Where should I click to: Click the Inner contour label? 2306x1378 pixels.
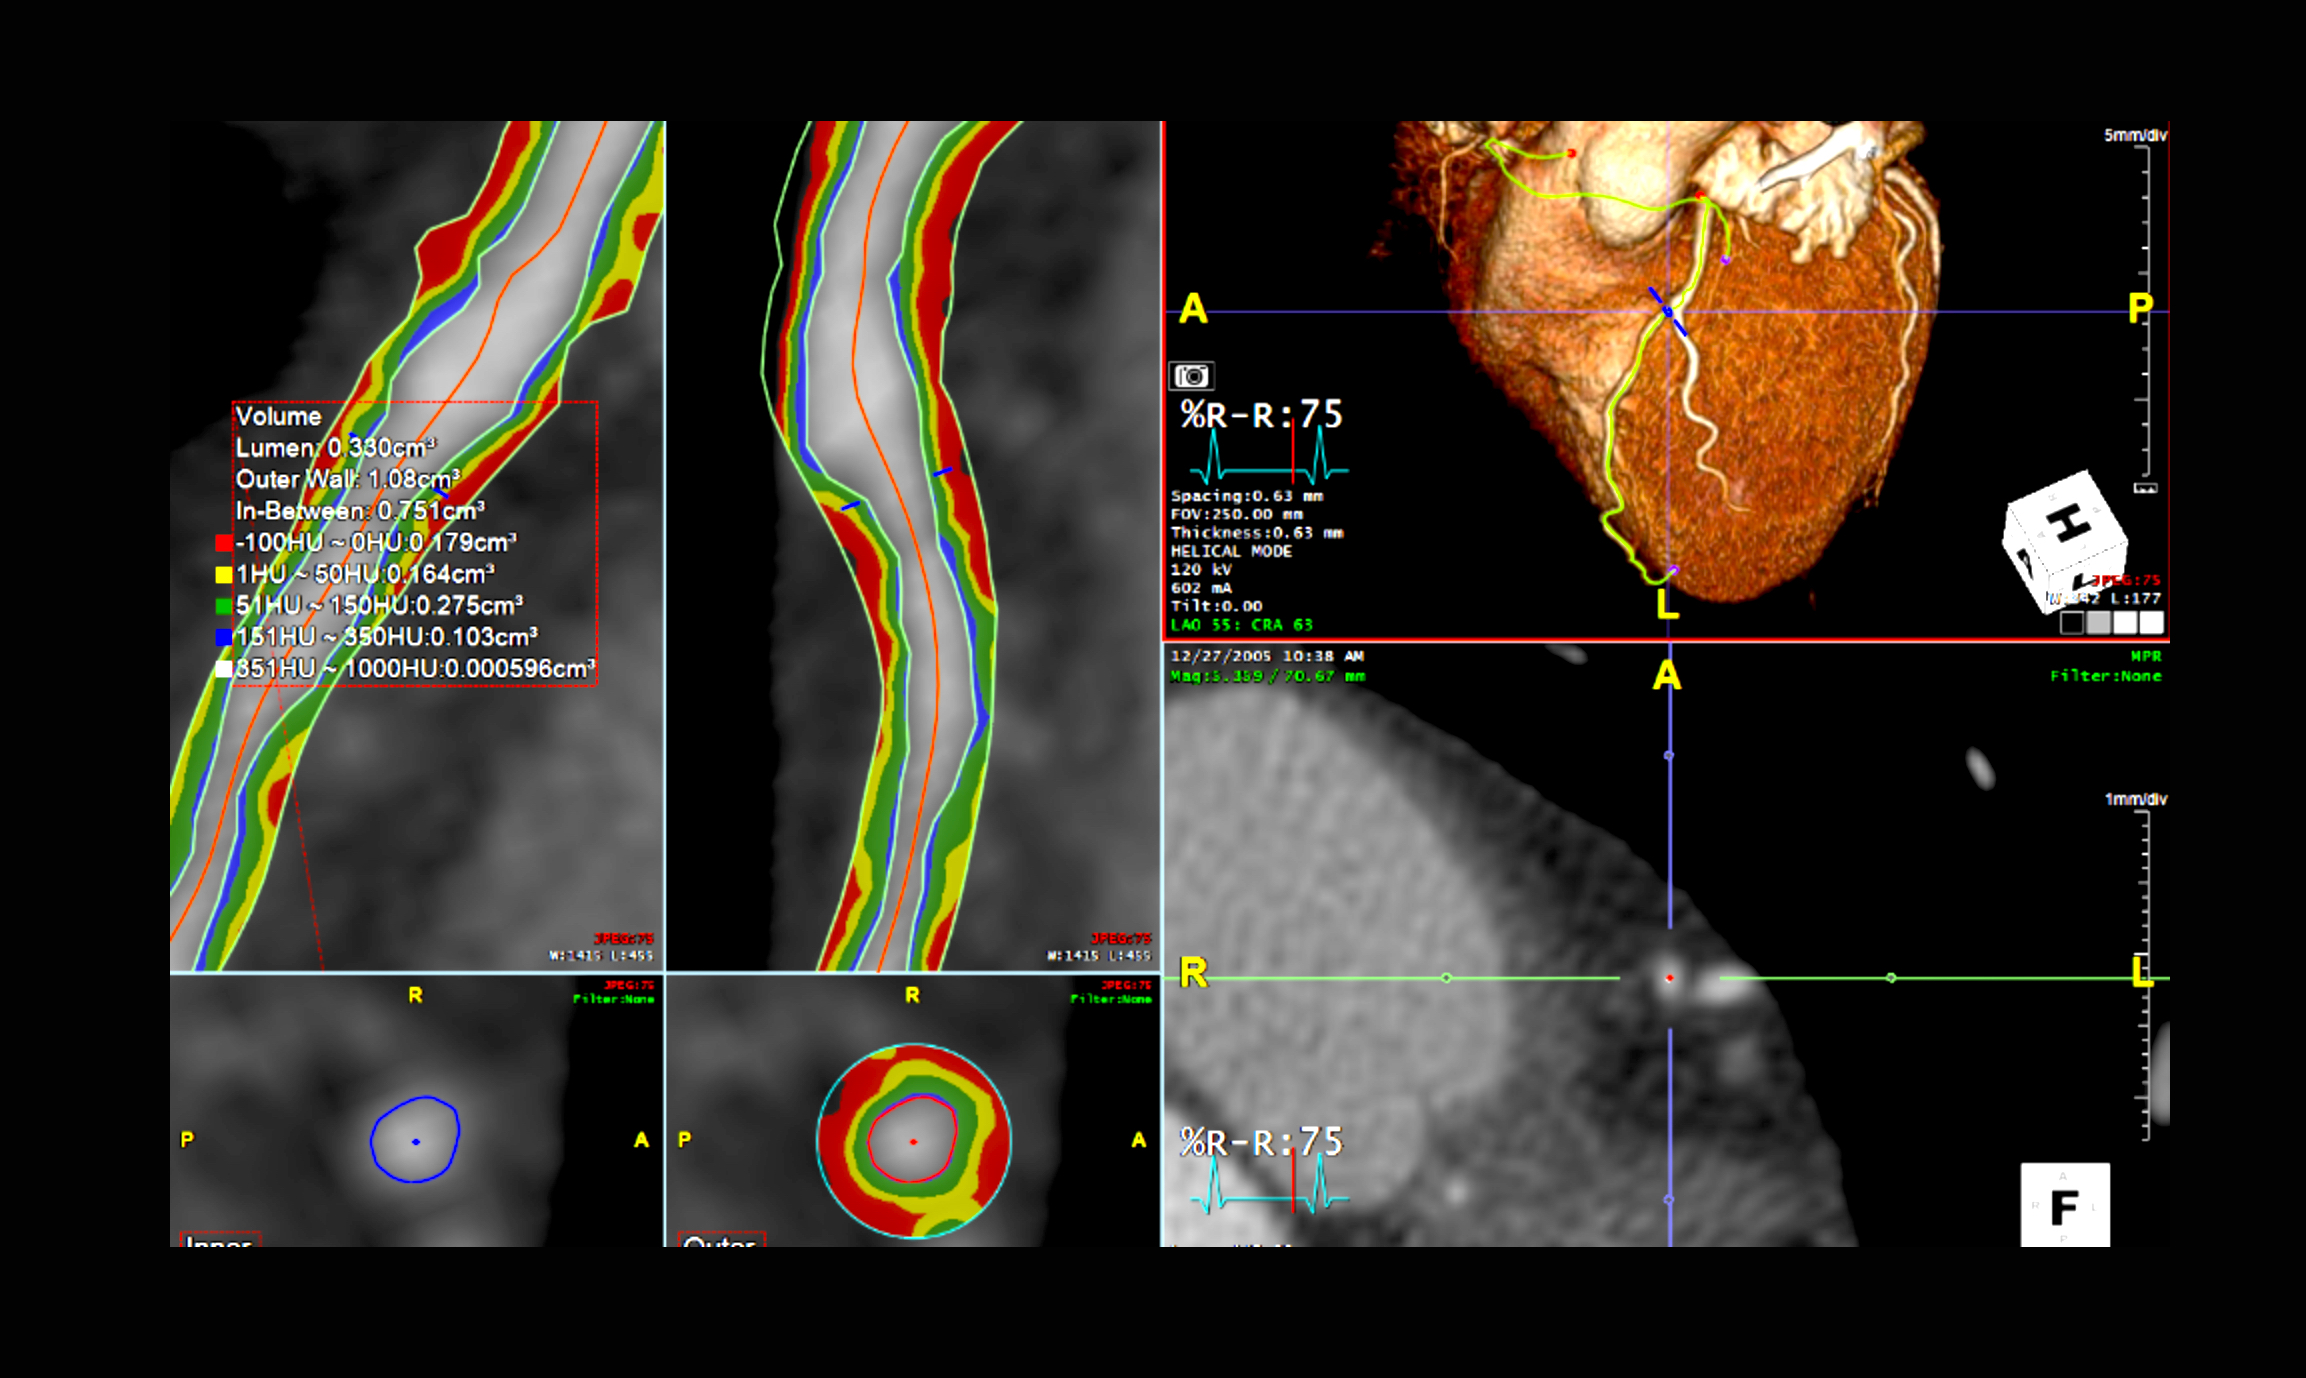[x=220, y=1240]
